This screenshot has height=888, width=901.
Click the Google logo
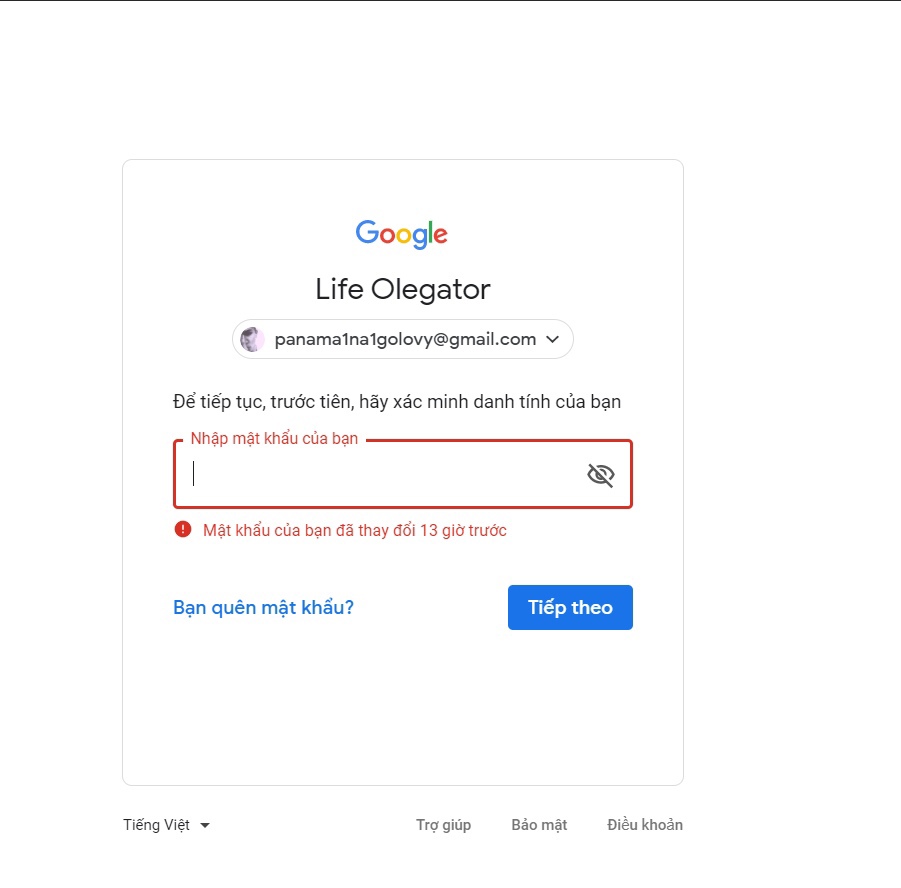pos(402,234)
